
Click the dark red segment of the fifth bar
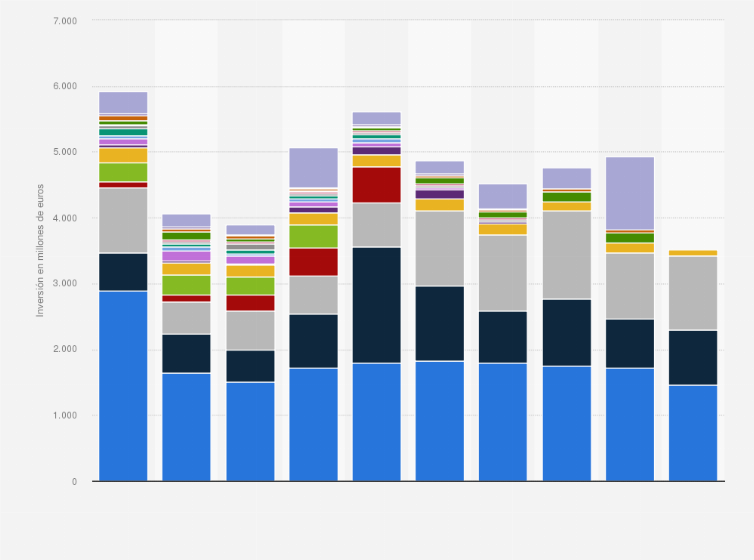[376, 185]
